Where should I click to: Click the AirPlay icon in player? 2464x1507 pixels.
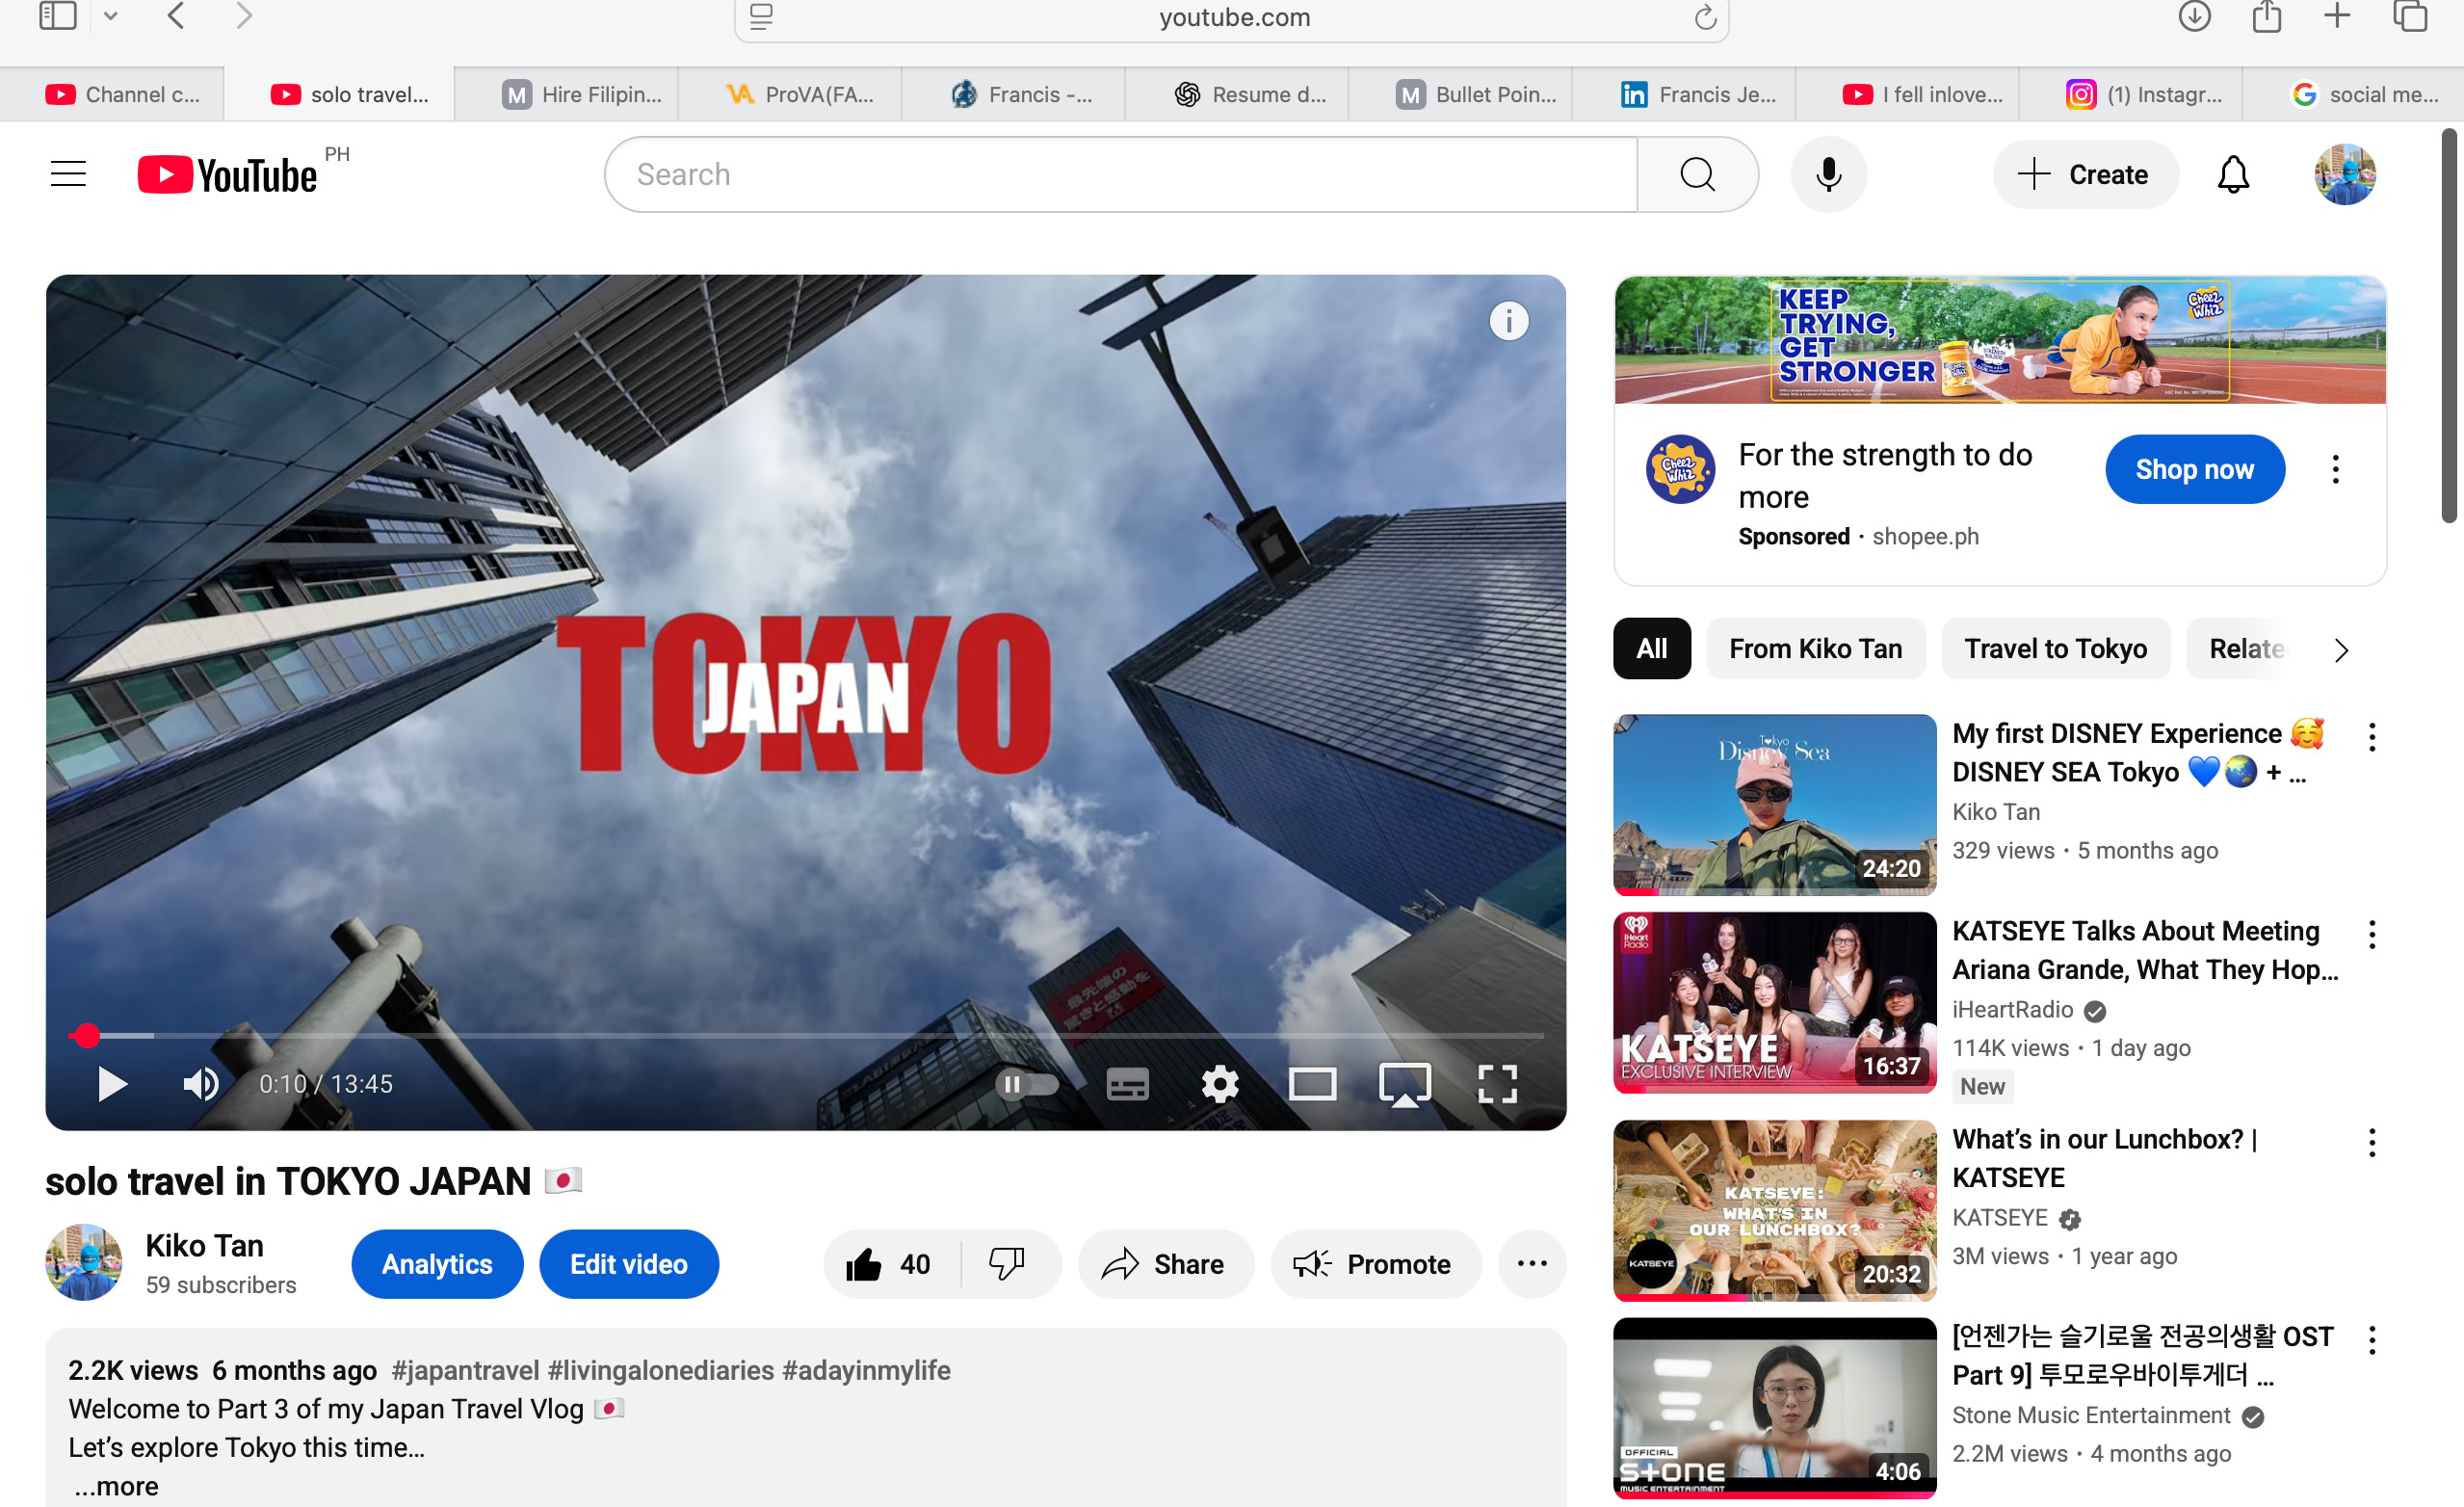(1404, 1084)
